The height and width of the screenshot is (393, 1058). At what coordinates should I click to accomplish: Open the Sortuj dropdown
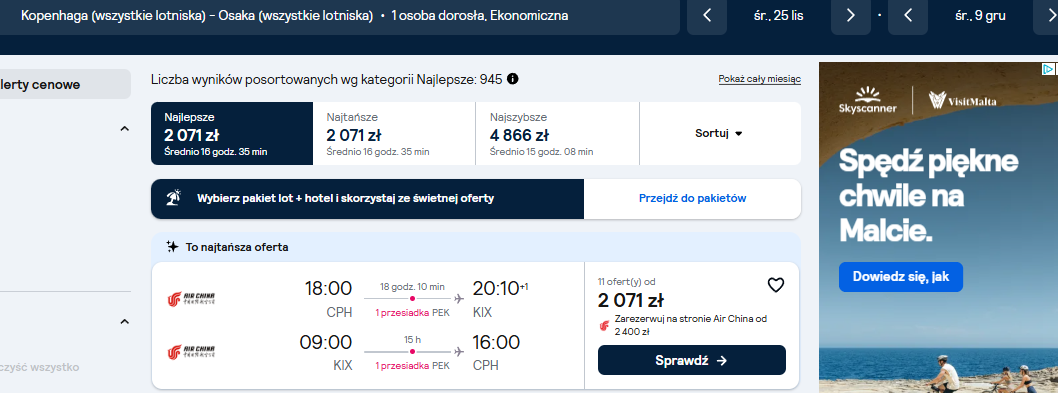pyautogui.click(x=719, y=134)
